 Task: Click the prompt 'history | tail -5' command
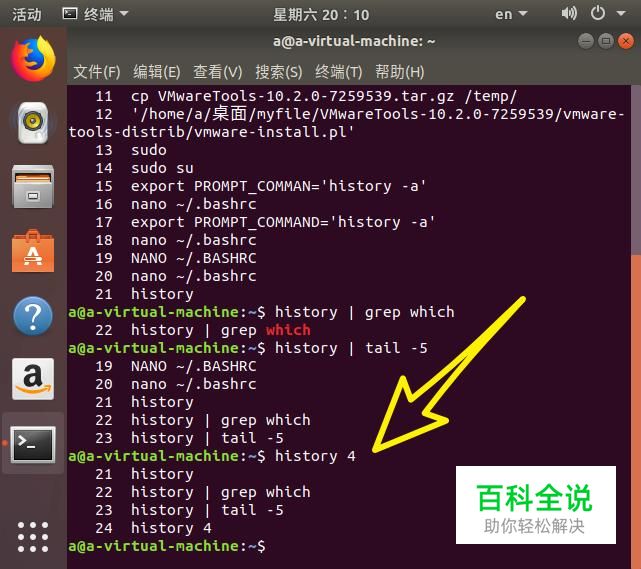point(351,348)
